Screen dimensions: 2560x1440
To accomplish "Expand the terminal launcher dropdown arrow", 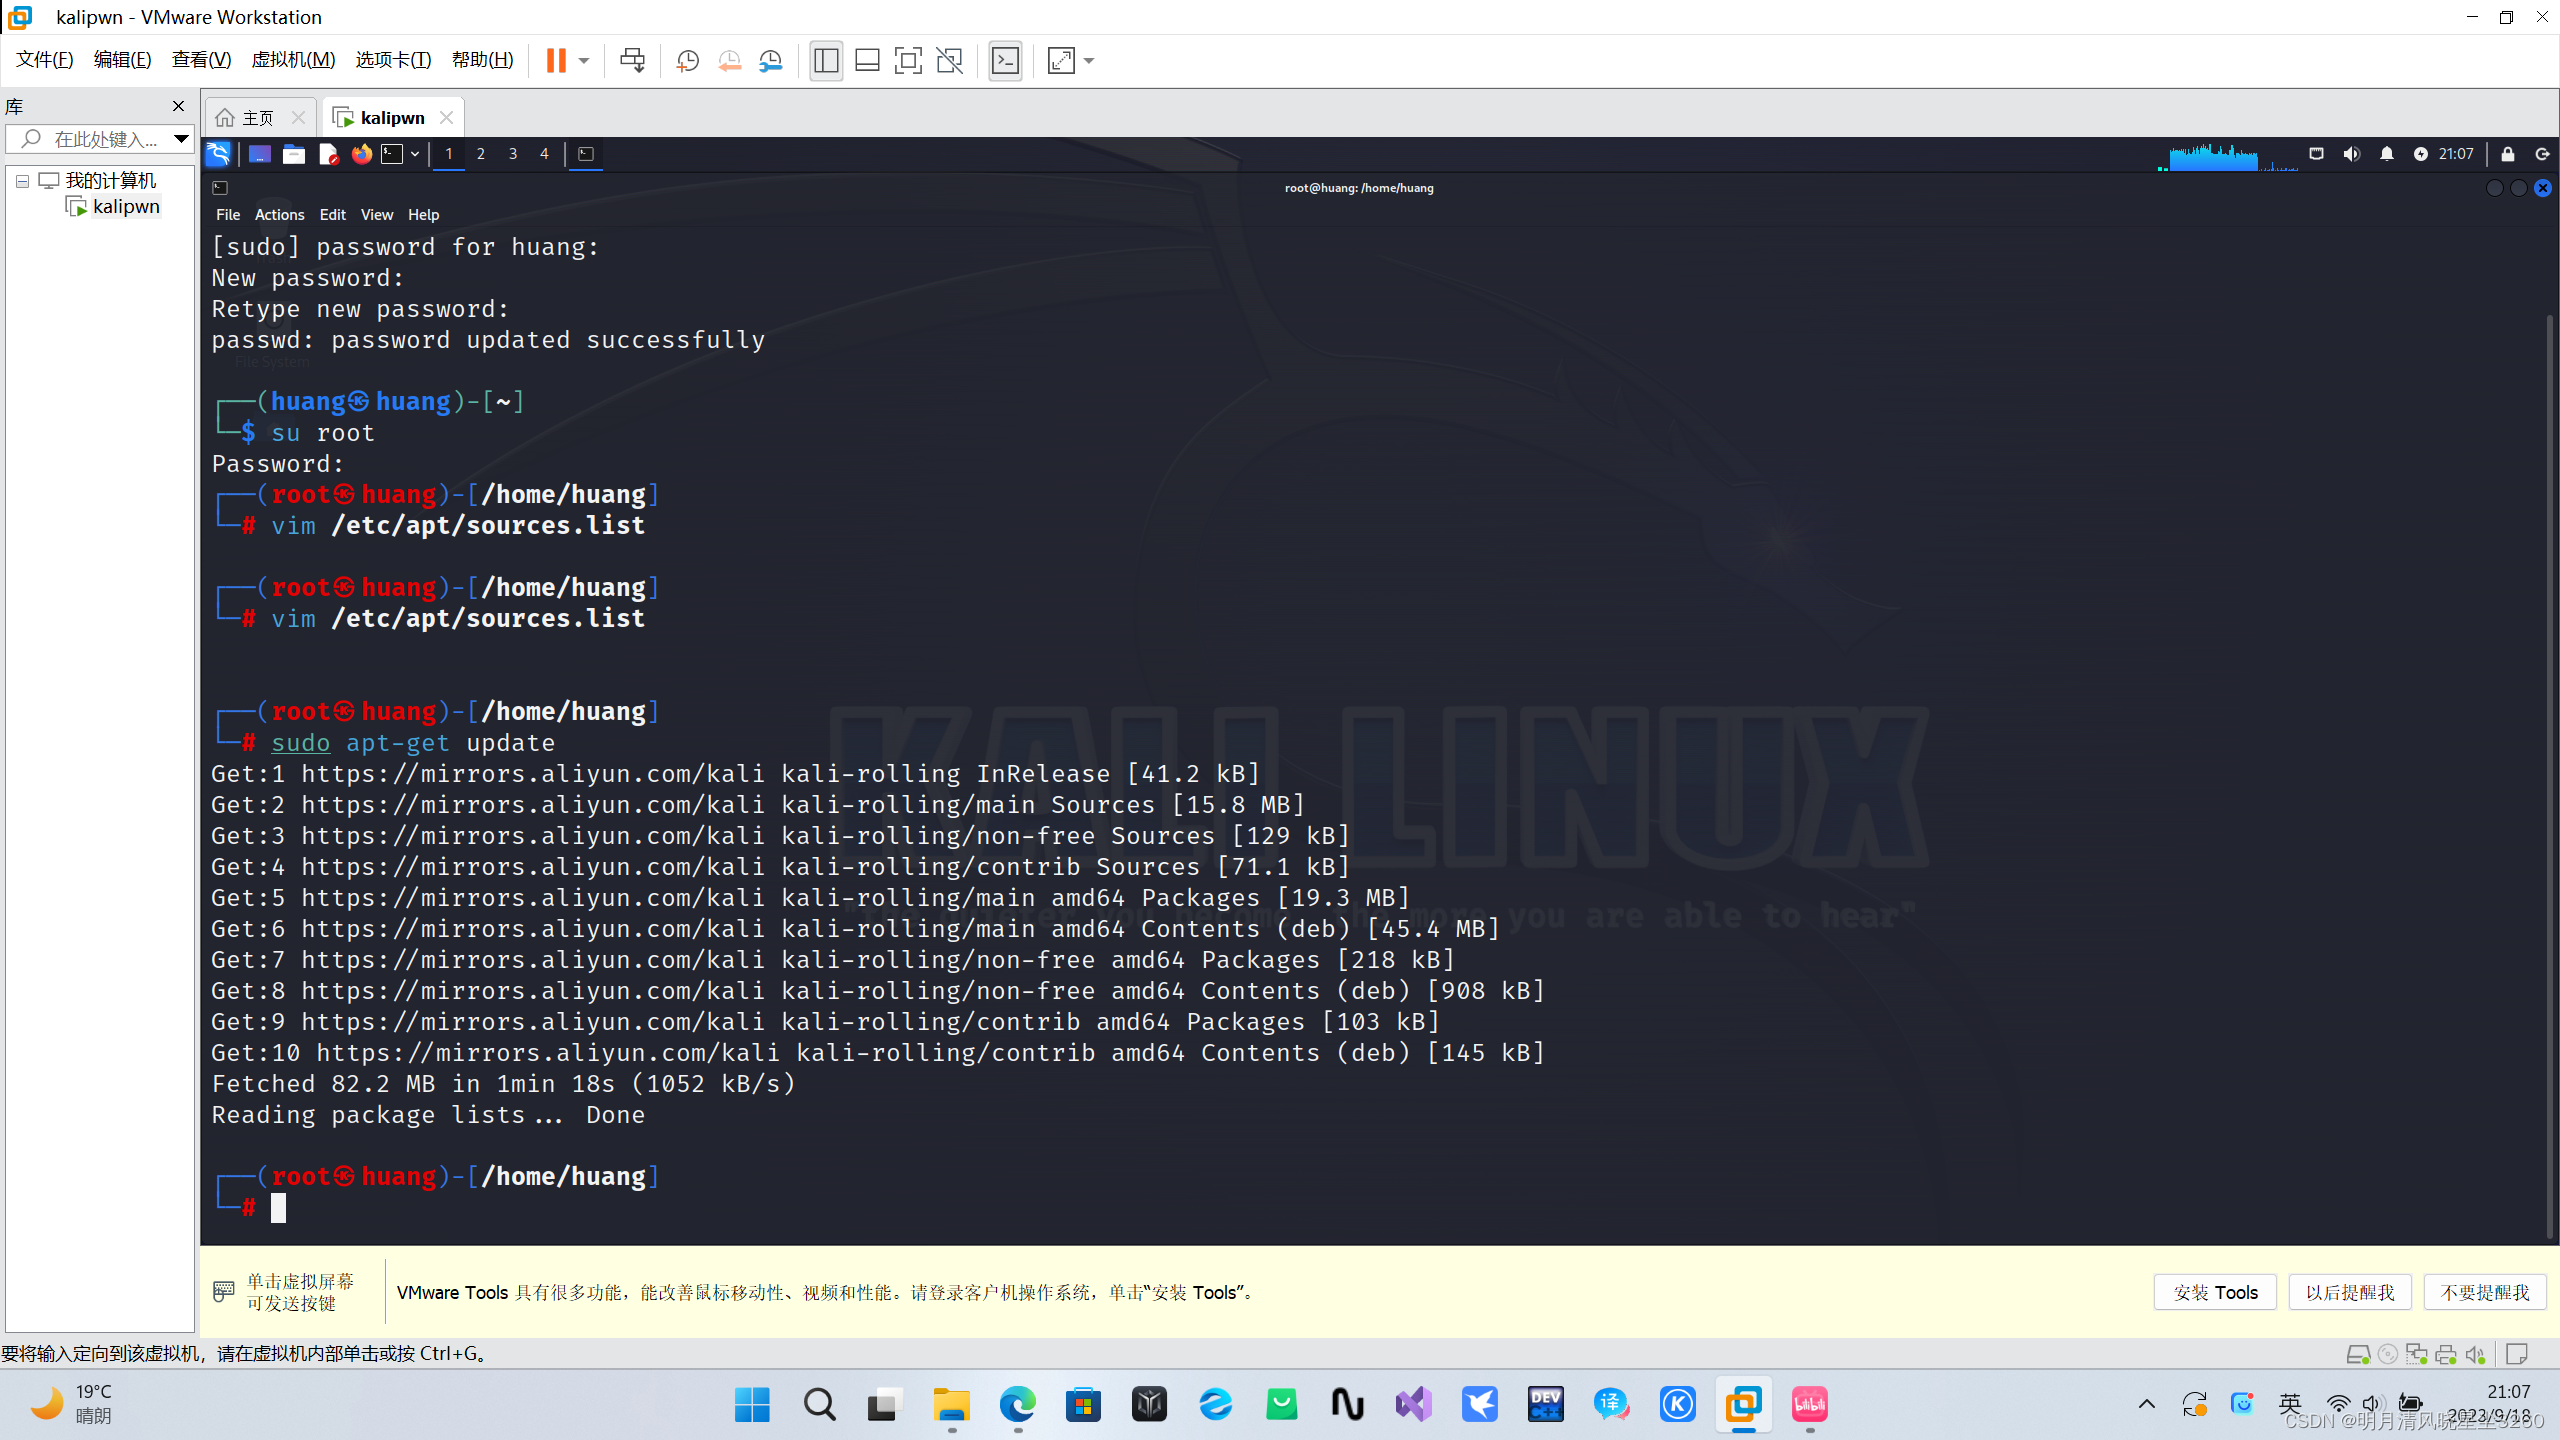I will (415, 154).
